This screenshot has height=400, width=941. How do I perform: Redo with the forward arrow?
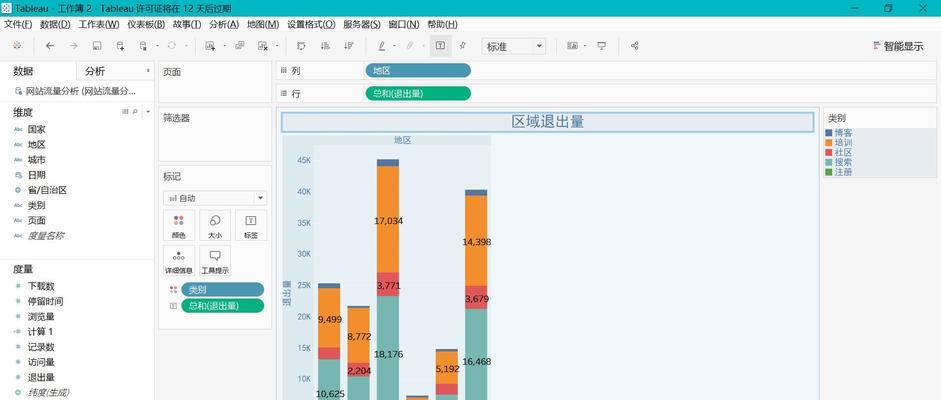tap(73, 46)
